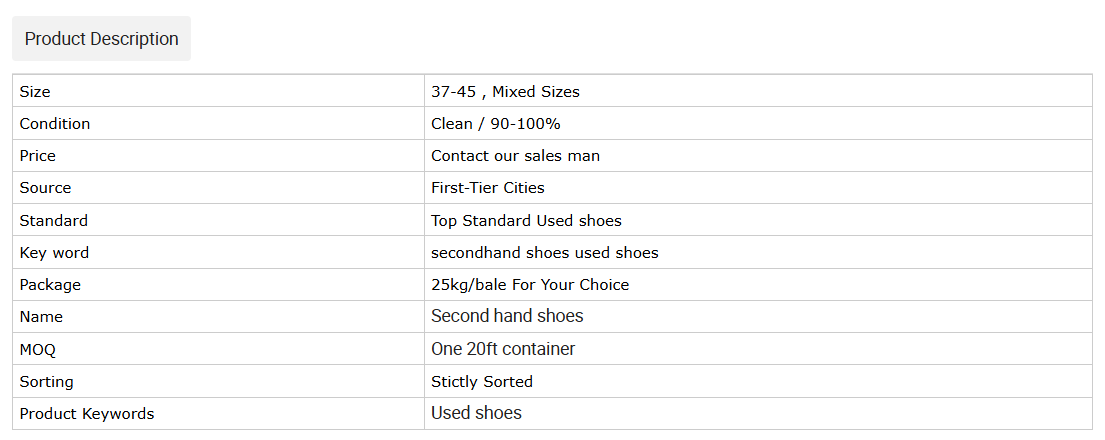
Task: Click 'Contact our sales man' text
Action: pyautogui.click(x=515, y=156)
